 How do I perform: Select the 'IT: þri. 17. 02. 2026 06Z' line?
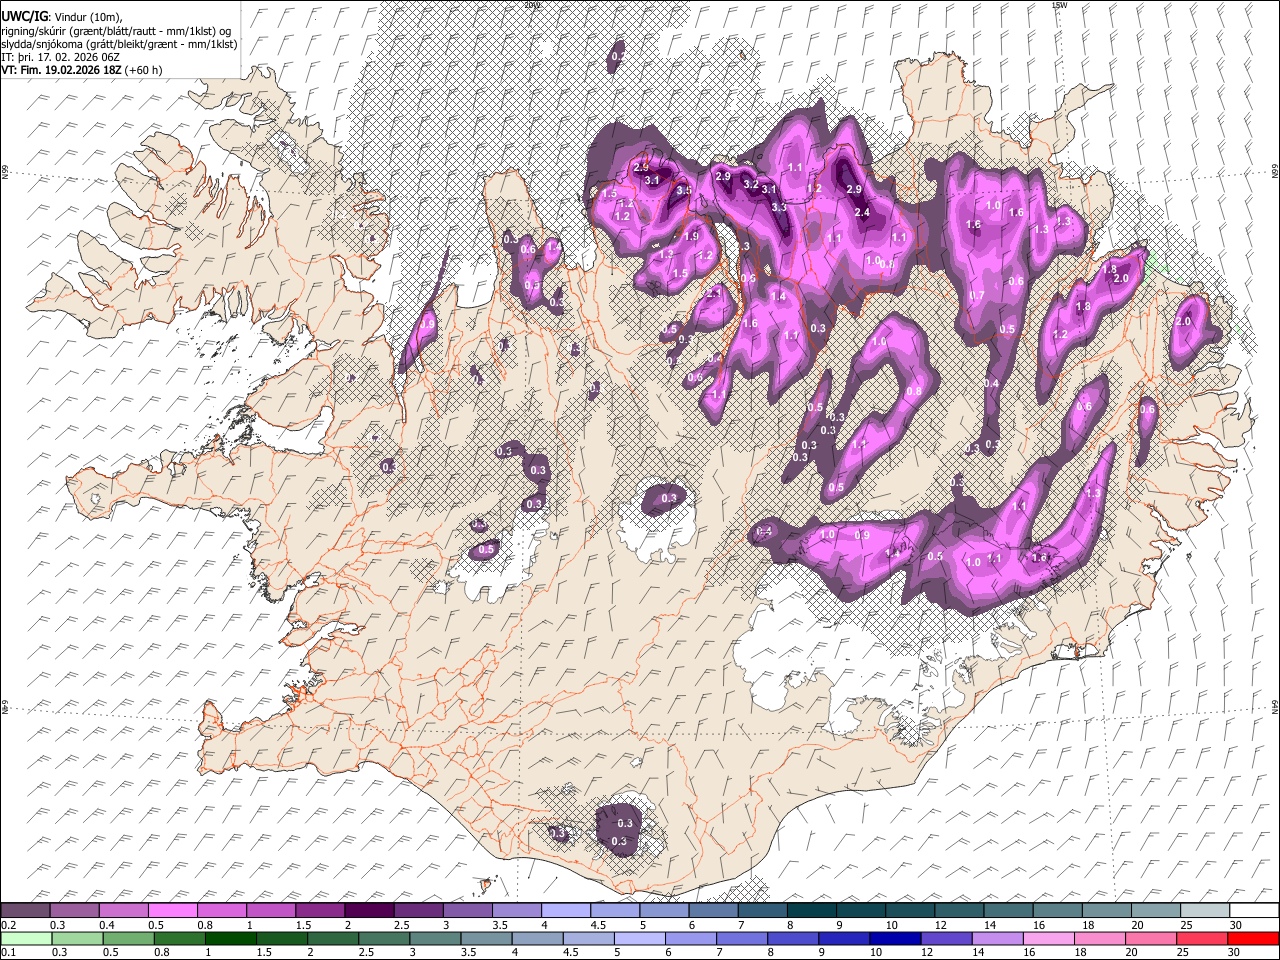tap(60, 57)
